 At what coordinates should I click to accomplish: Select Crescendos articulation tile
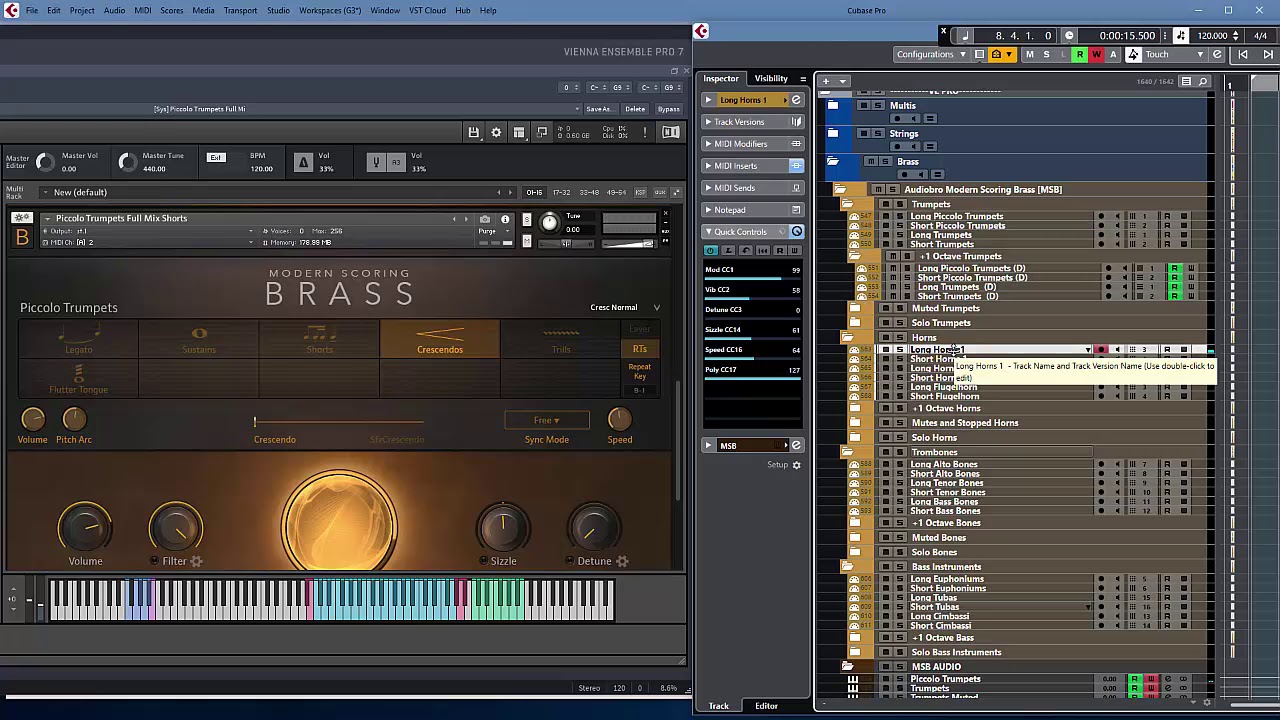(440, 339)
